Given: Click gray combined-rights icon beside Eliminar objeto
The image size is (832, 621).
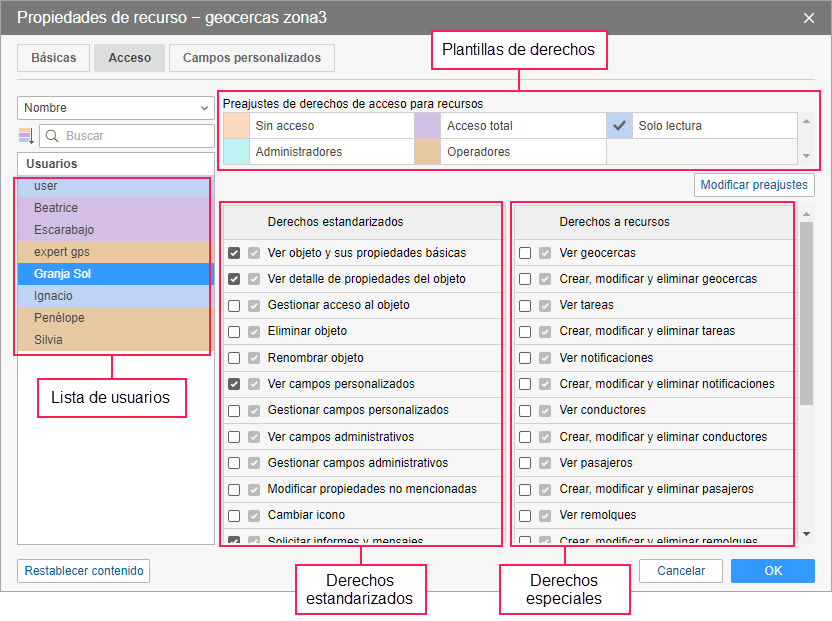Looking at the screenshot, I should click(254, 332).
